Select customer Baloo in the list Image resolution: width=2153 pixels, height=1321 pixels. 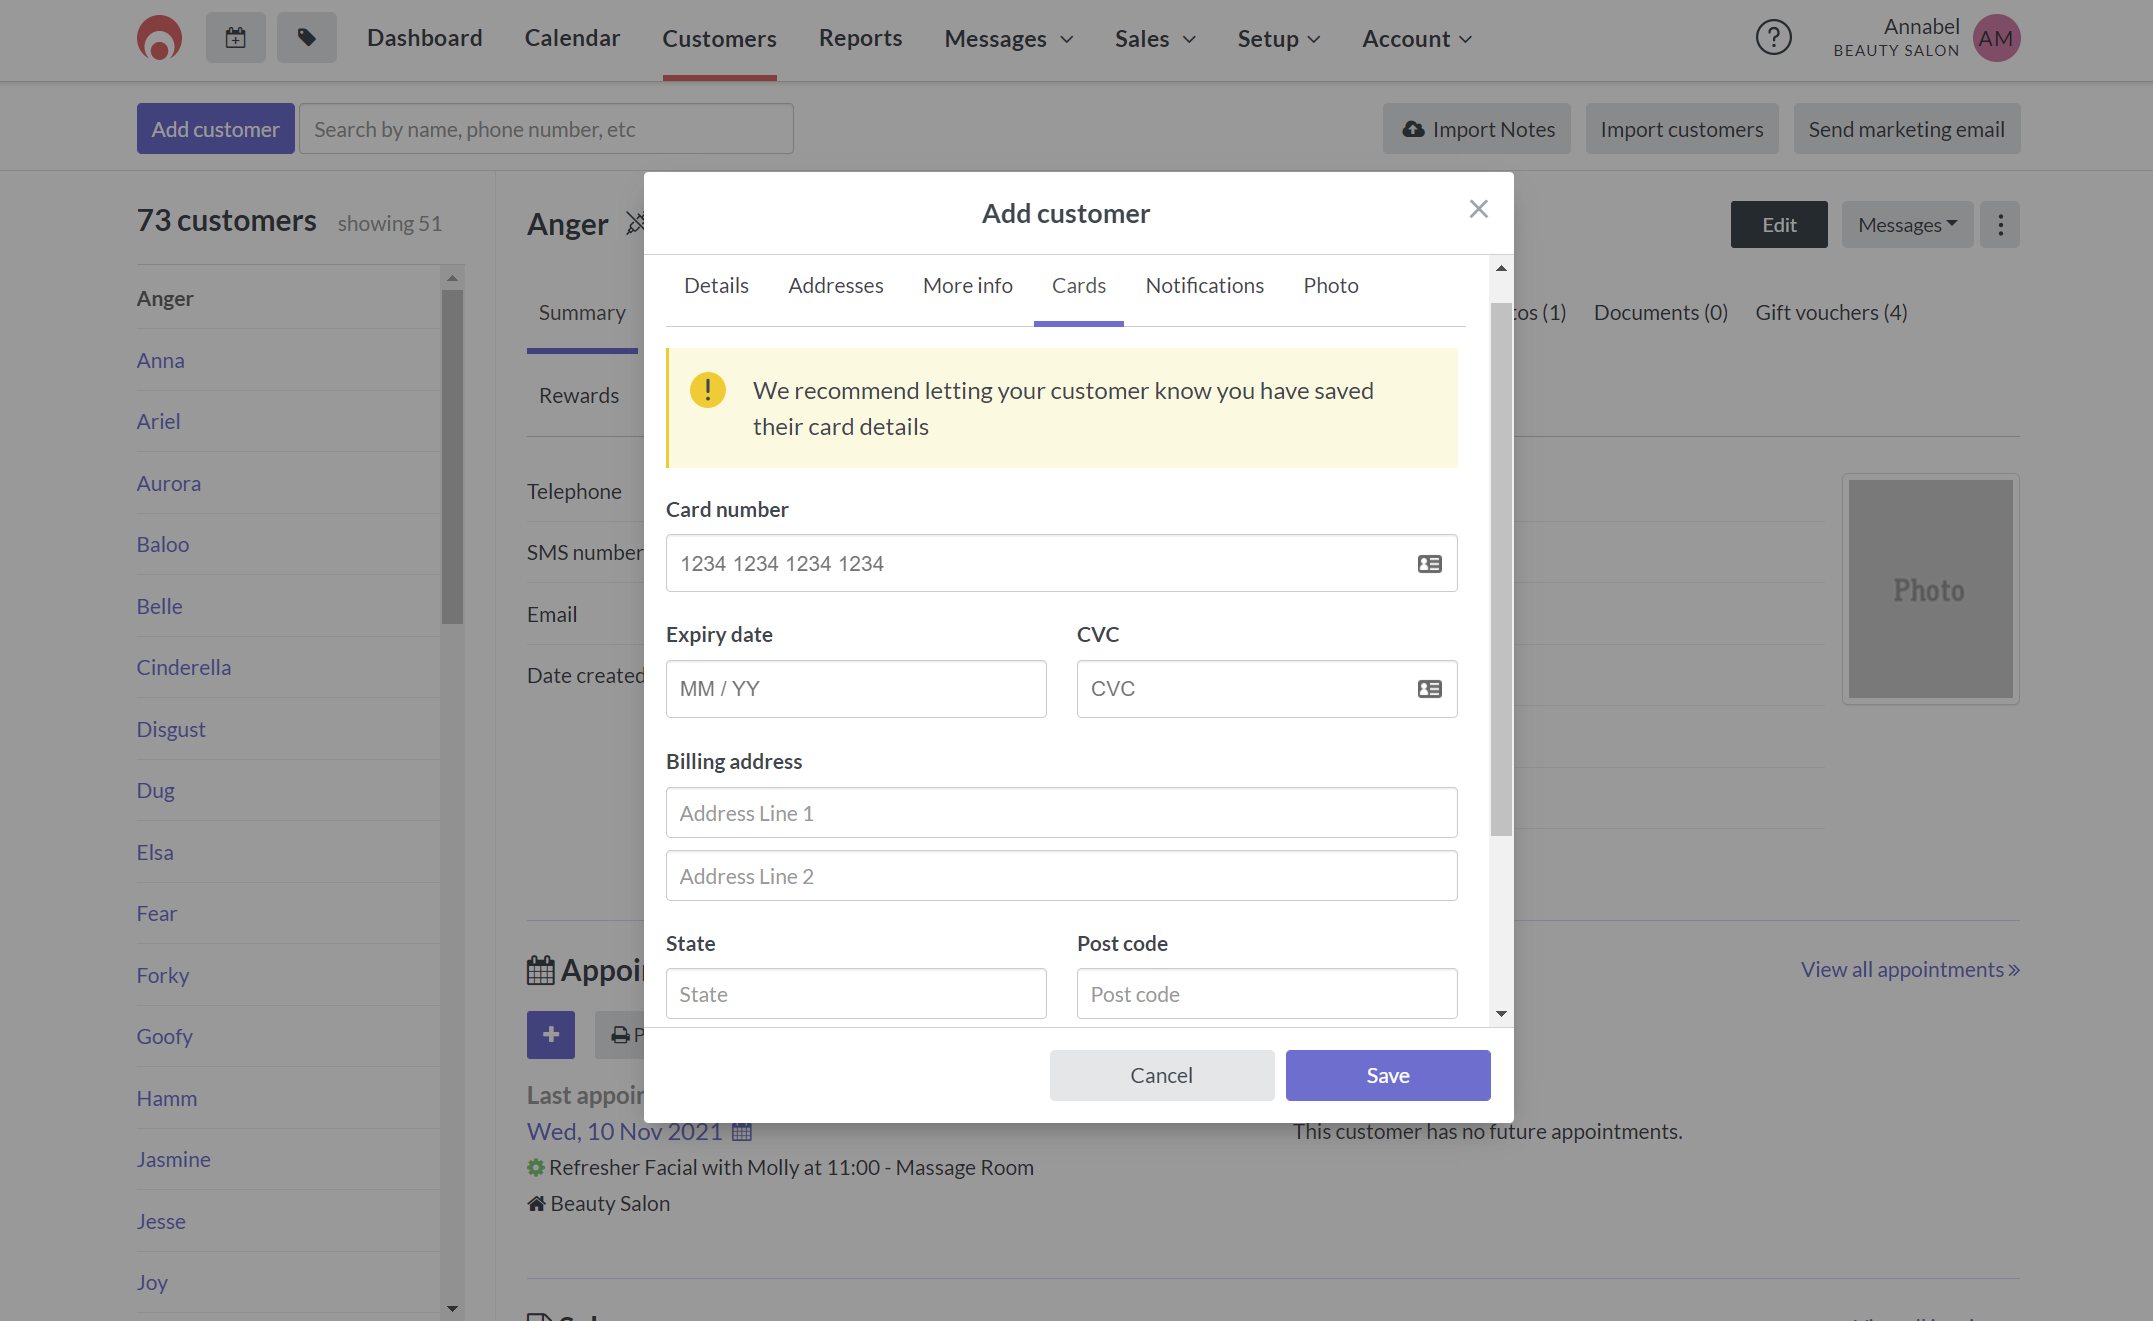point(162,545)
